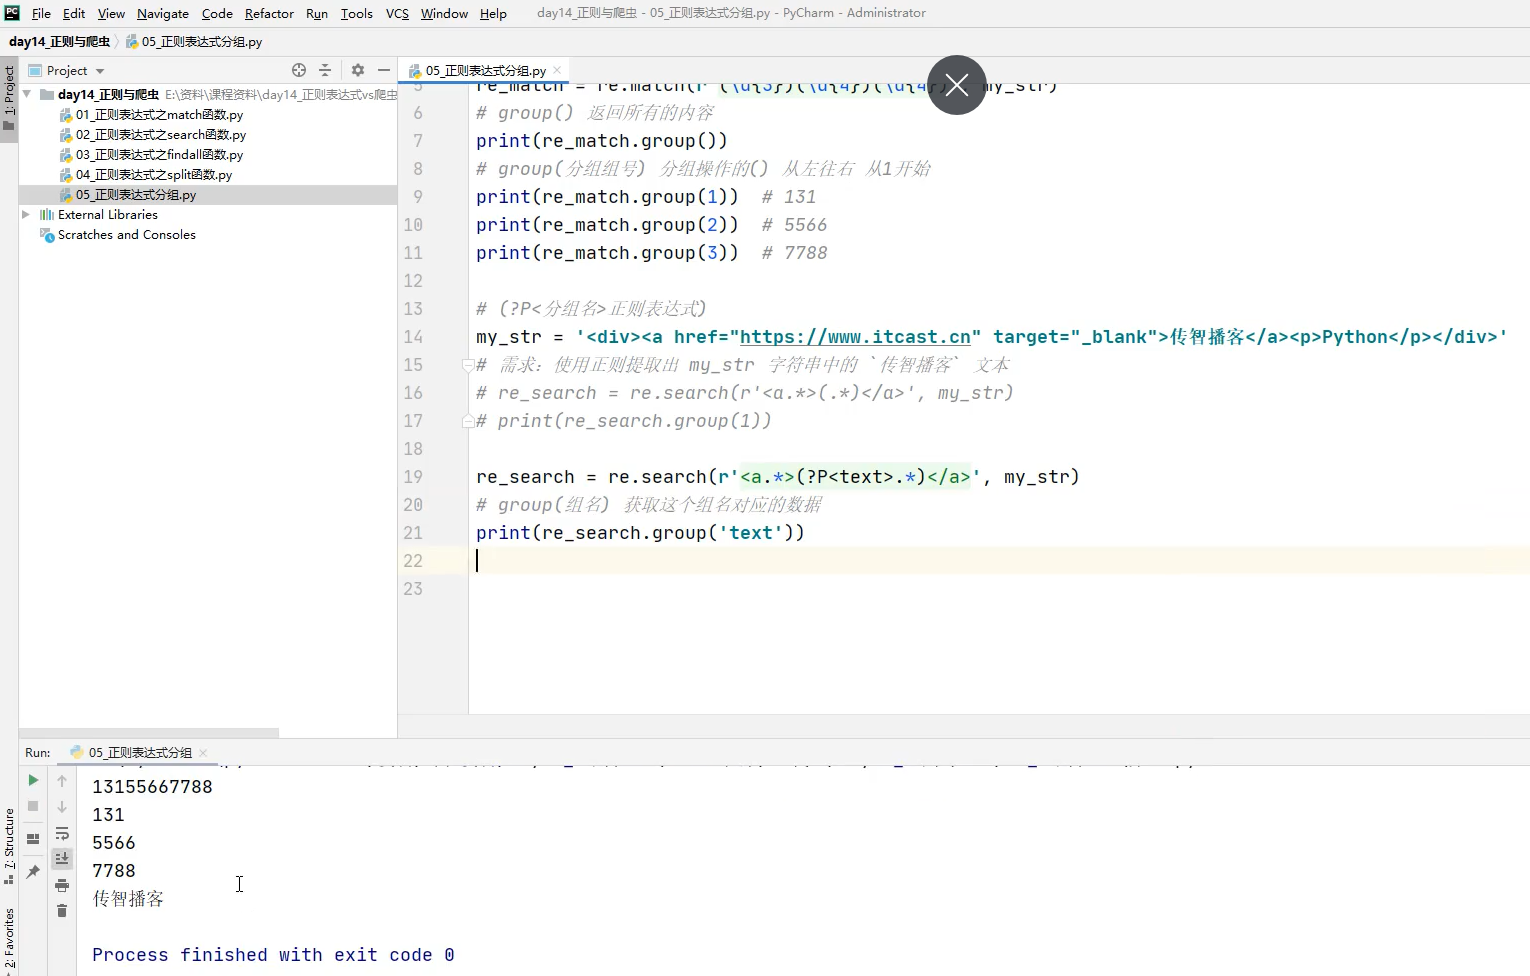The width and height of the screenshot is (1530, 976).
Task: Toggle Z: Structure side tool window
Action: click(9, 846)
